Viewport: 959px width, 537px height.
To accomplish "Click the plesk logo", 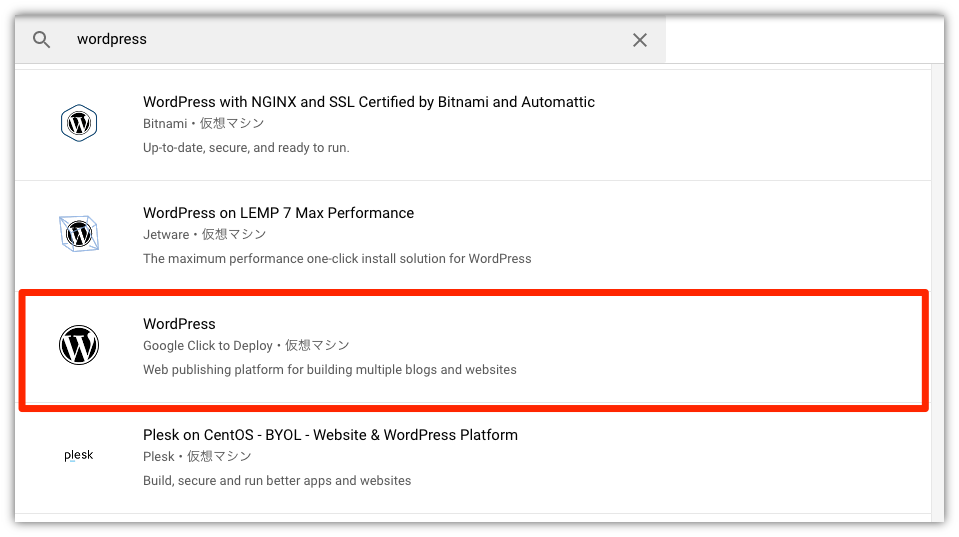I will 79,455.
